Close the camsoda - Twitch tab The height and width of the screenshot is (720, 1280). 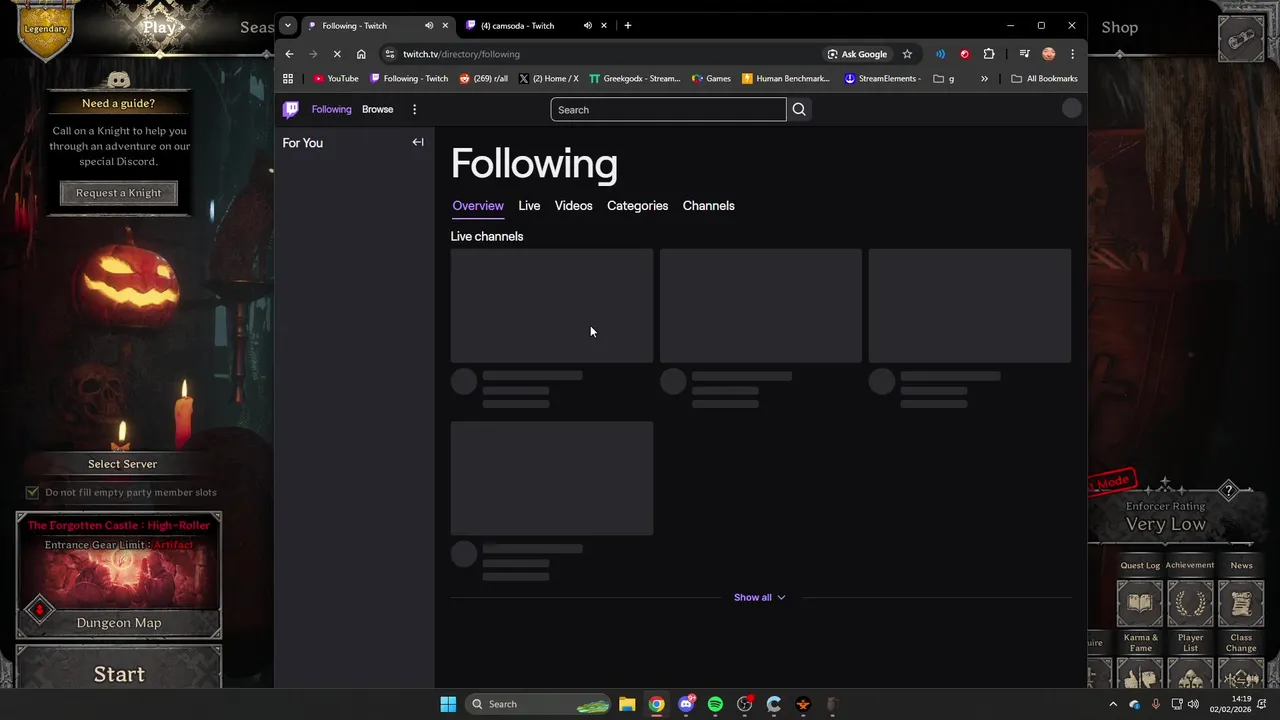[x=604, y=26]
